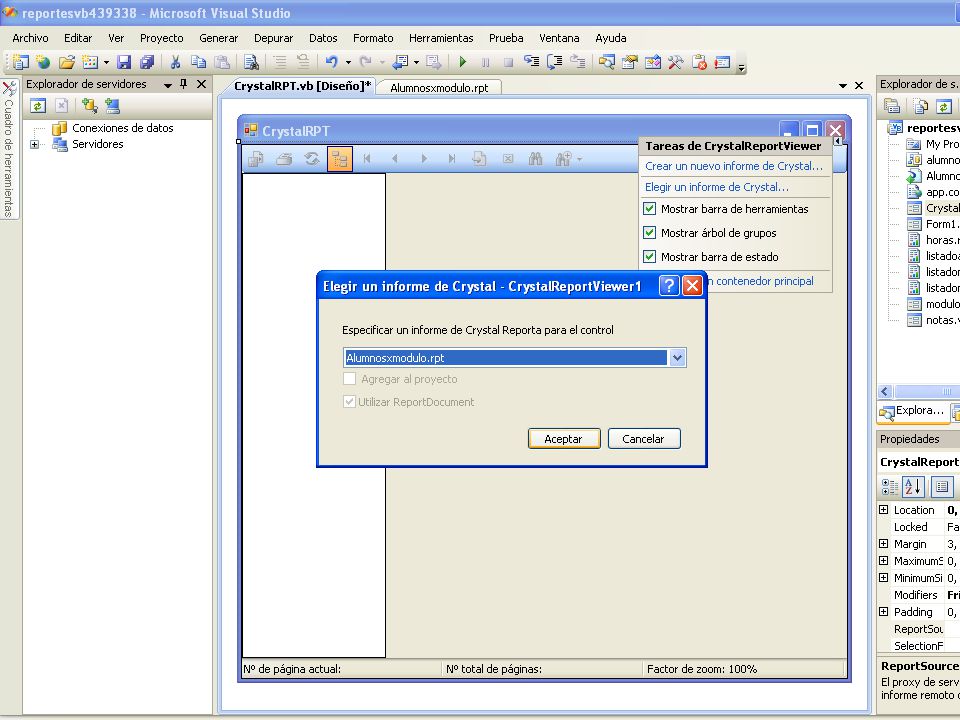Click the Aceptar button

tap(563, 439)
